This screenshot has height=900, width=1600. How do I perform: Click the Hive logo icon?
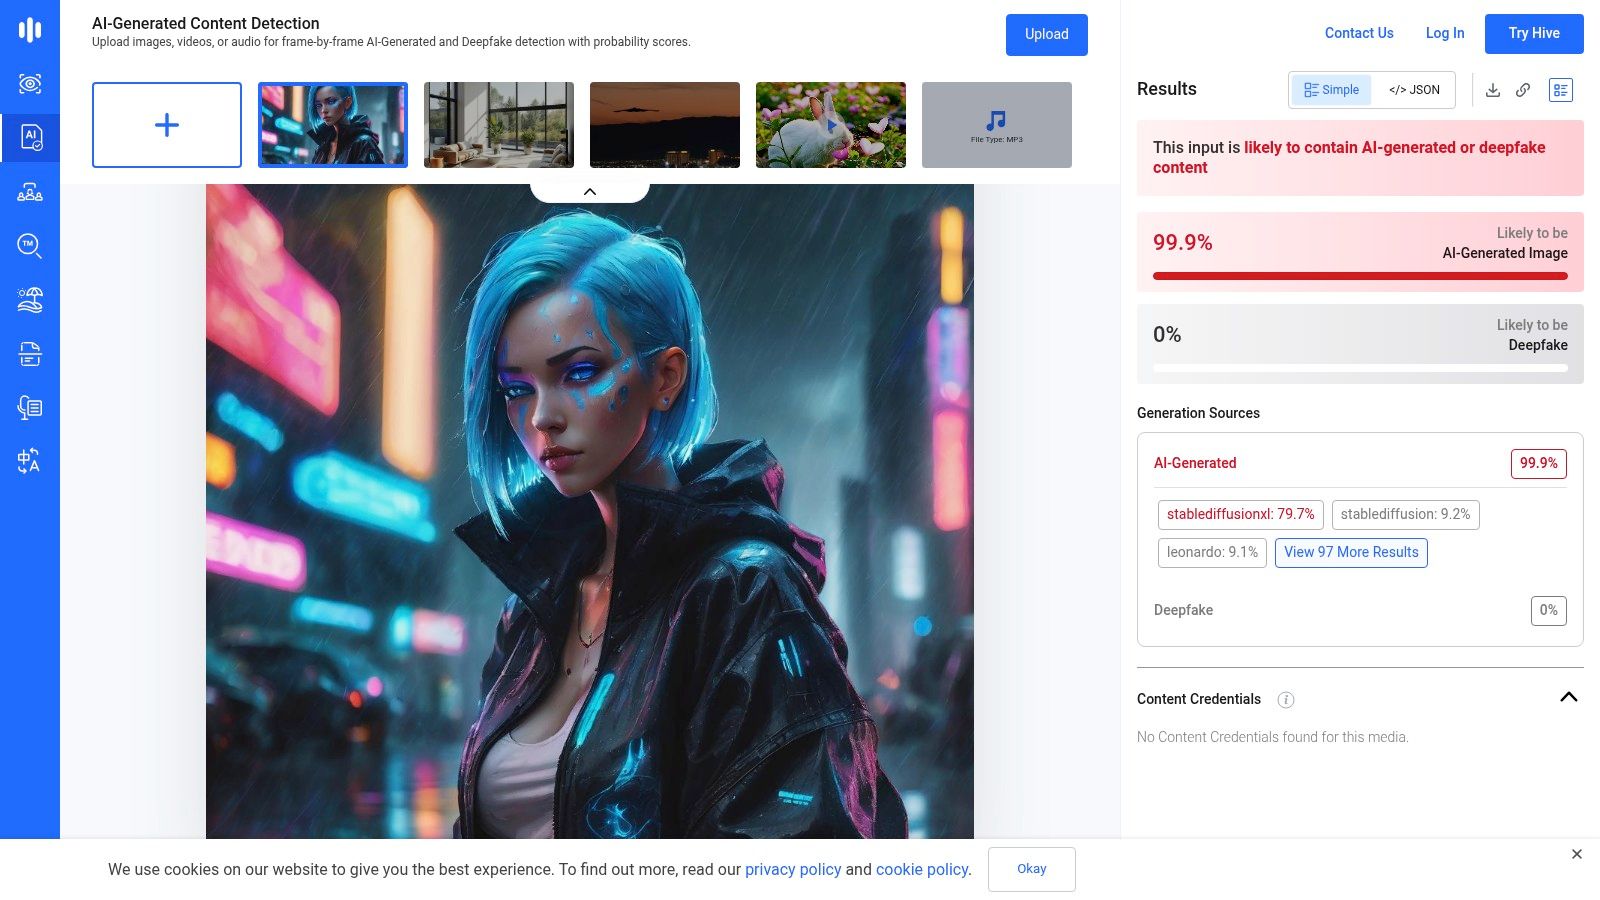coord(30,30)
